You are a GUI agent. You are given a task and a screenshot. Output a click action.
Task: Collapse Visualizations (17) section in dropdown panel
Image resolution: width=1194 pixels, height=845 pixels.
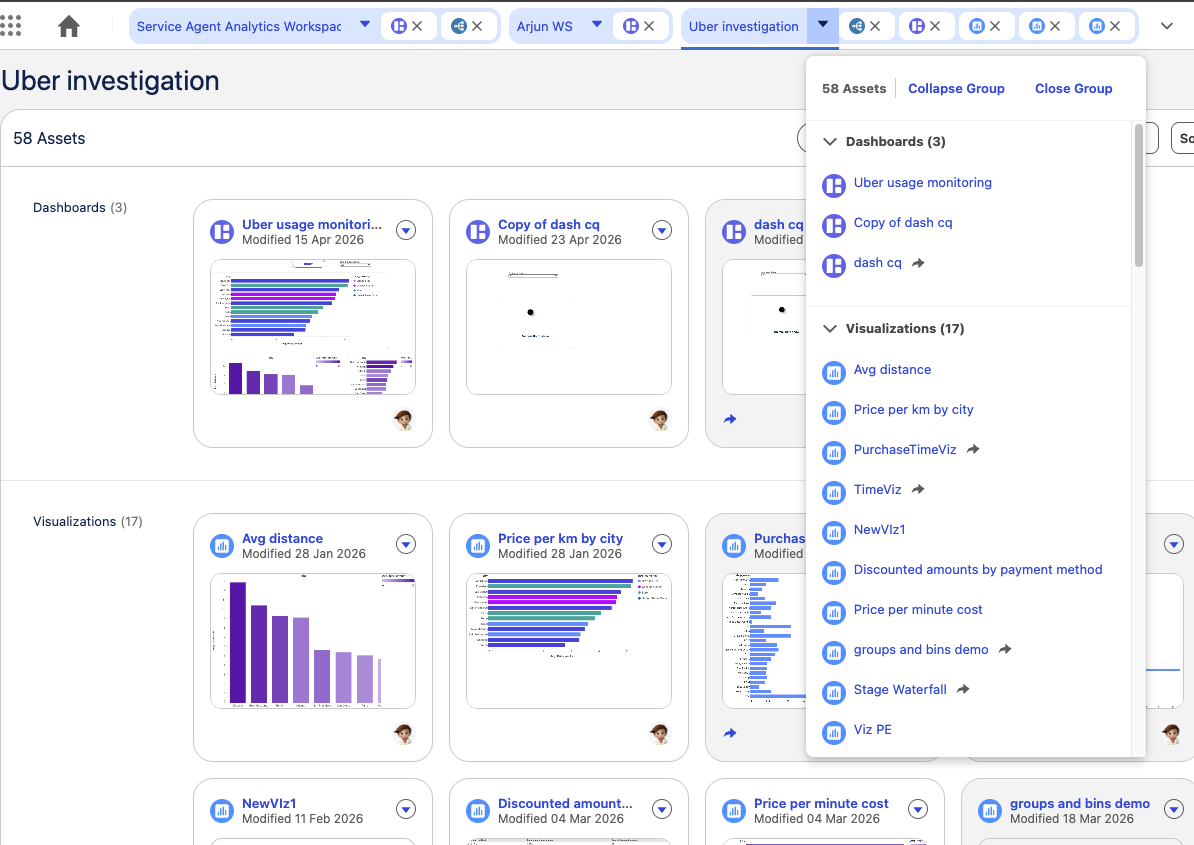(830, 329)
